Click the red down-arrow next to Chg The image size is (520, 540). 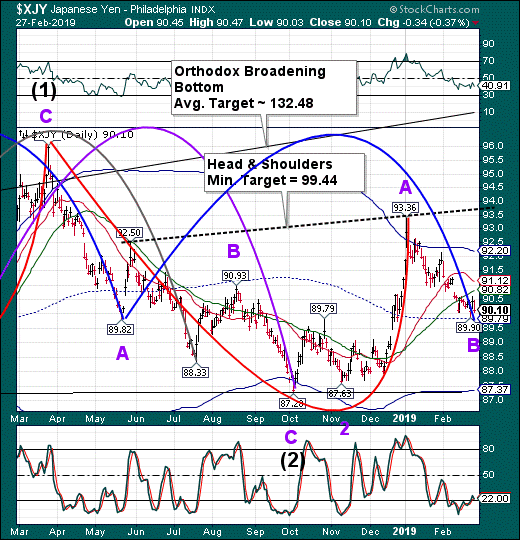(x=476, y=23)
